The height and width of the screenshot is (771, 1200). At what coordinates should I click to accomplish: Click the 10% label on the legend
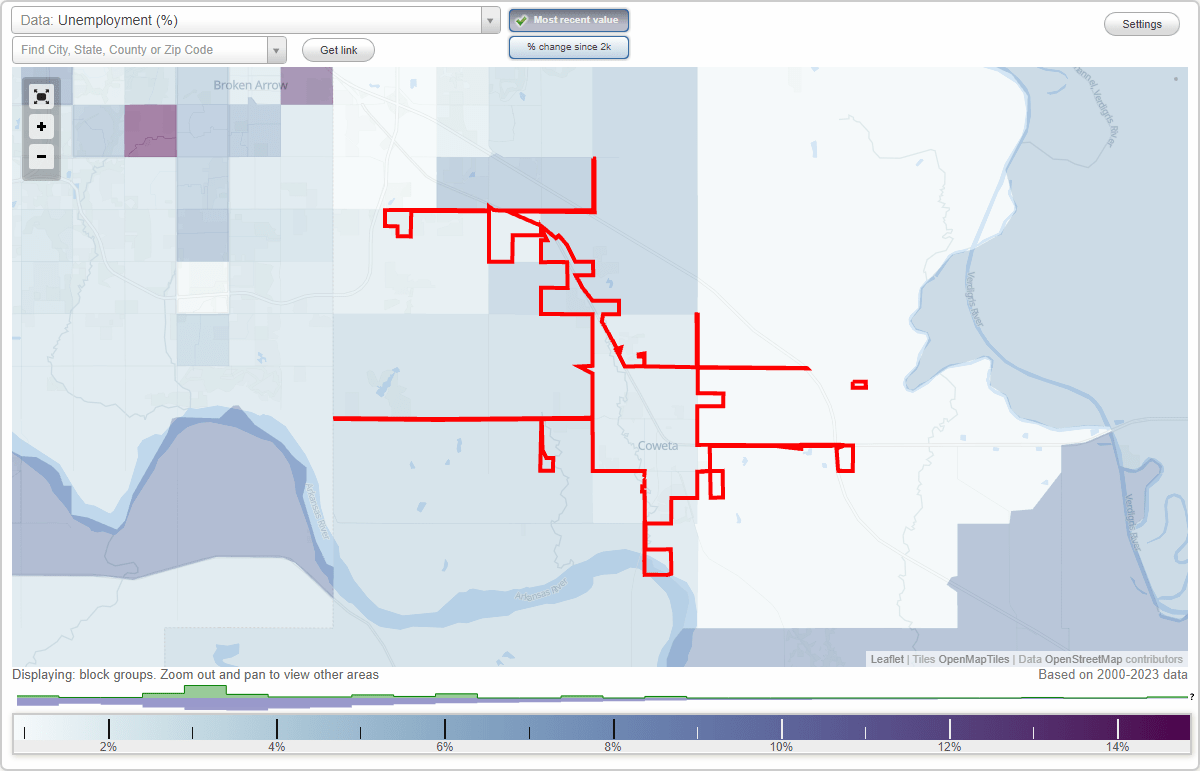point(781,747)
